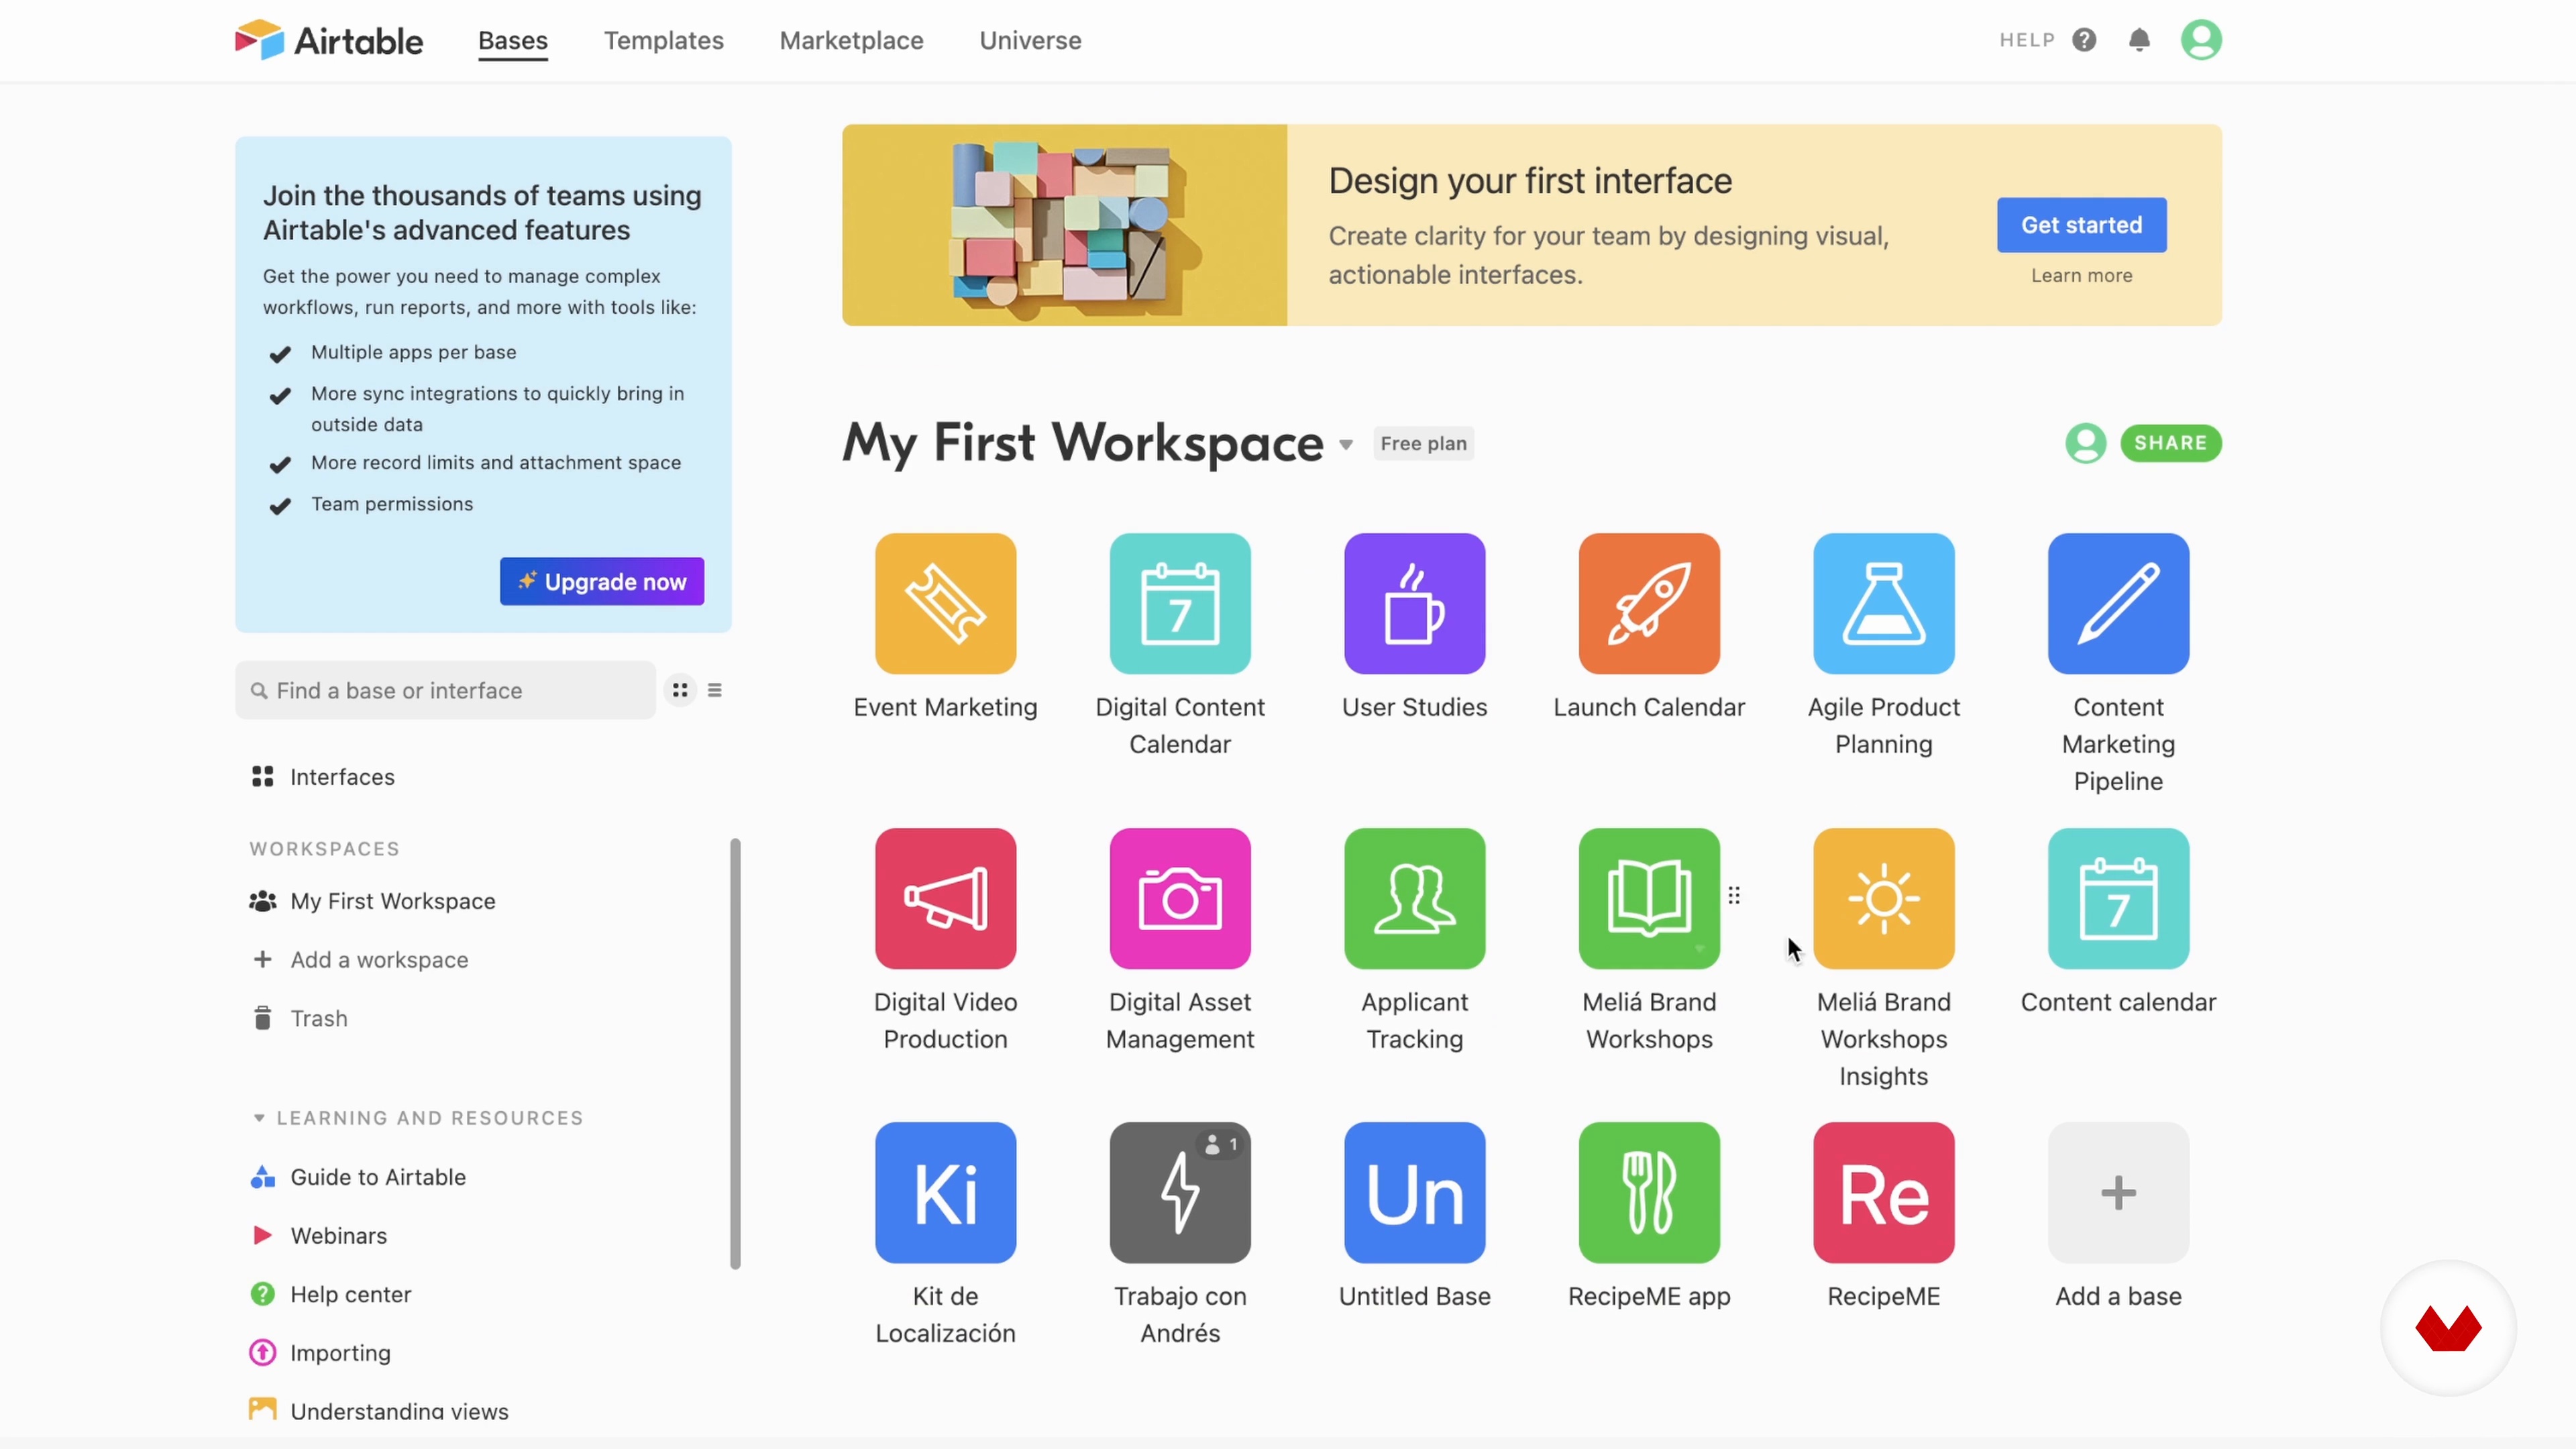Click the sidebar vertical scrollbar
This screenshot has height=1449, width=2576.
click(735, 1053)
